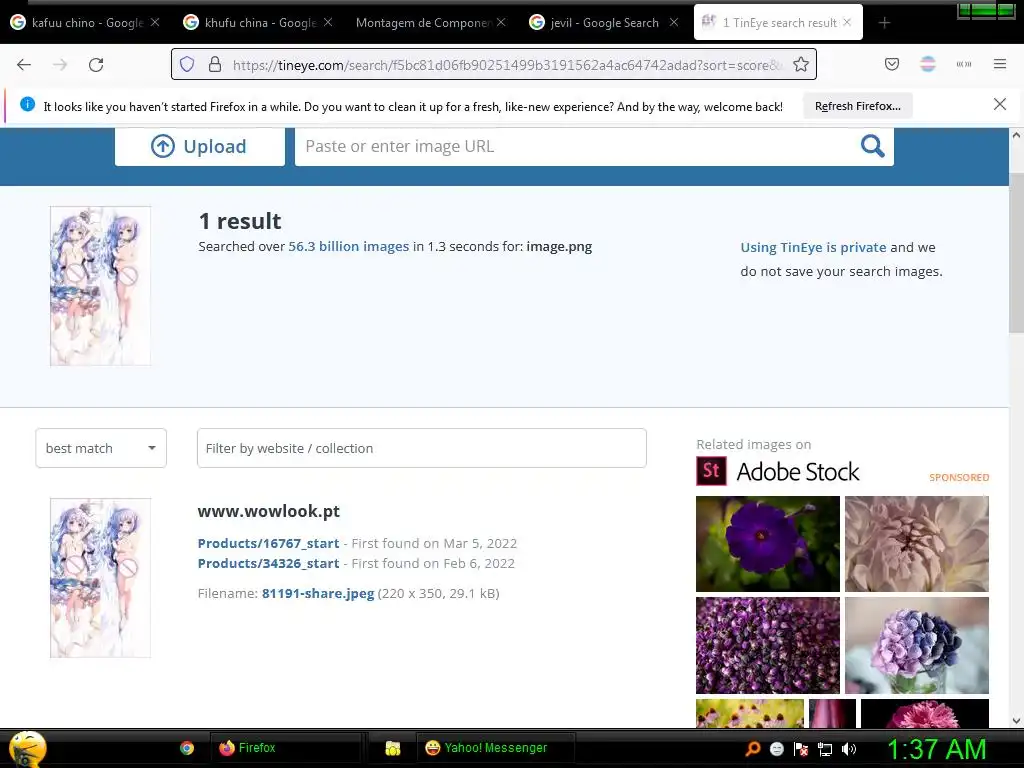Click the scrollbar down arrow
The height and width of the screenshot is (768, 1024).
[1016, 721]
